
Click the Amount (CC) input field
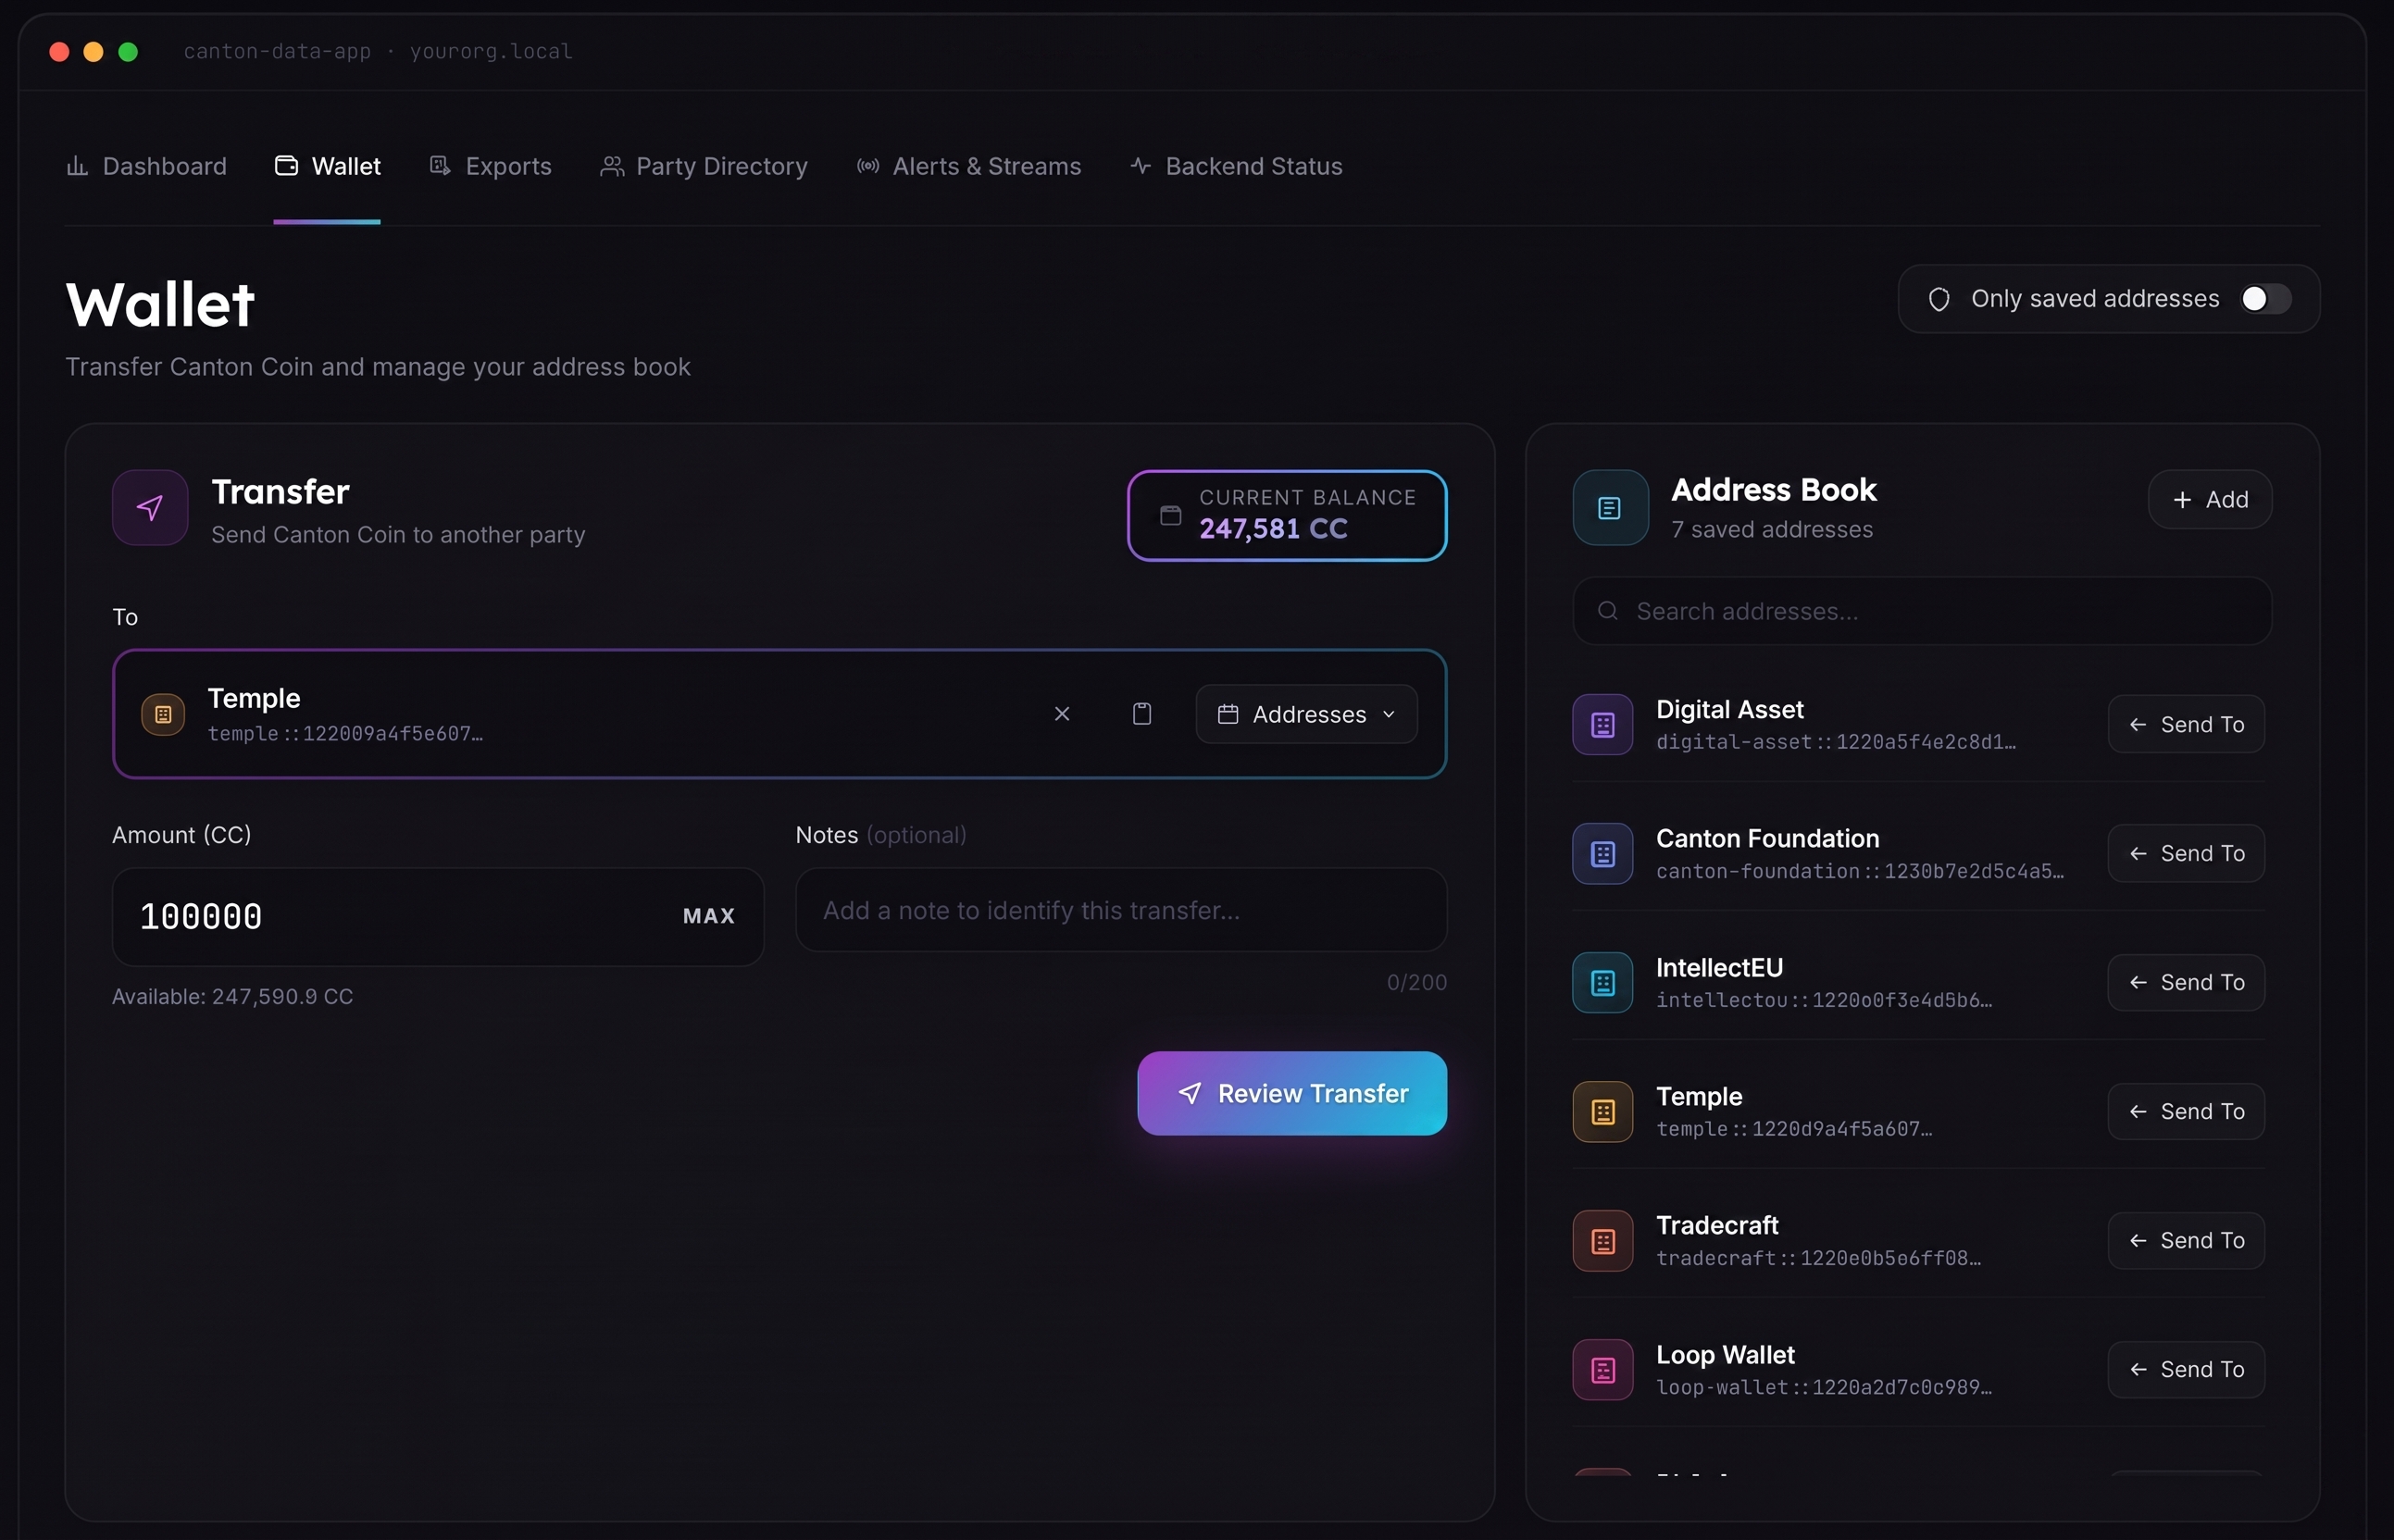pyautogui.click(x=438, y=916)
